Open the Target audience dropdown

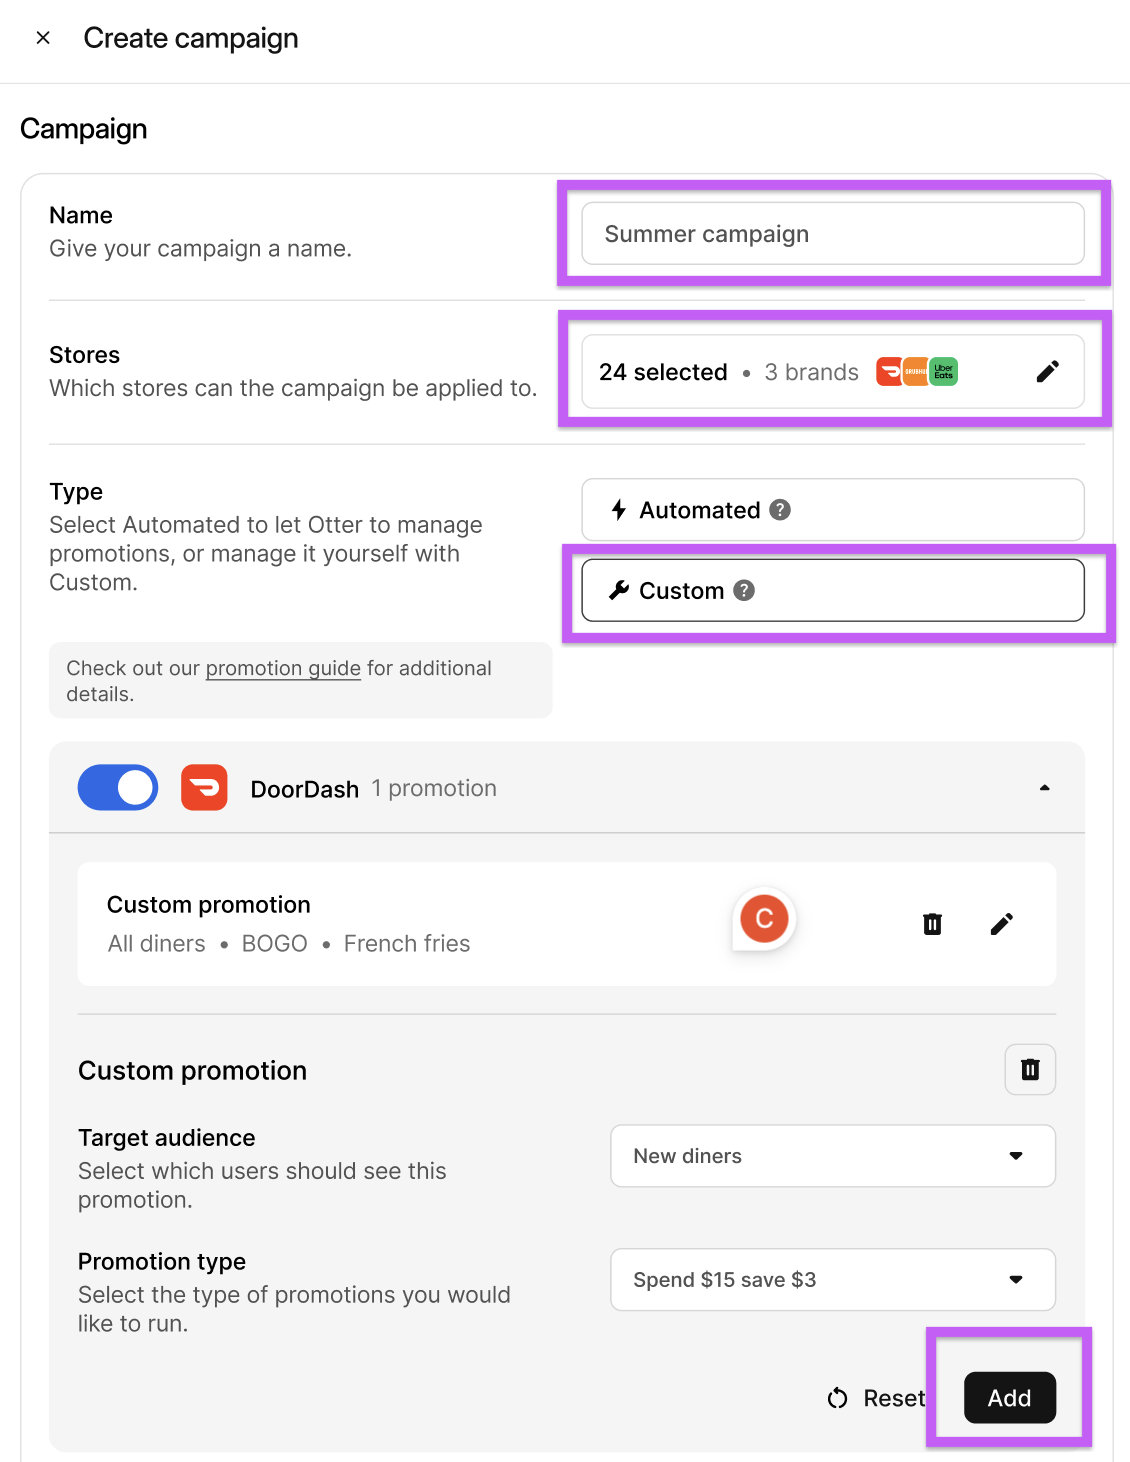point(833,1156)
